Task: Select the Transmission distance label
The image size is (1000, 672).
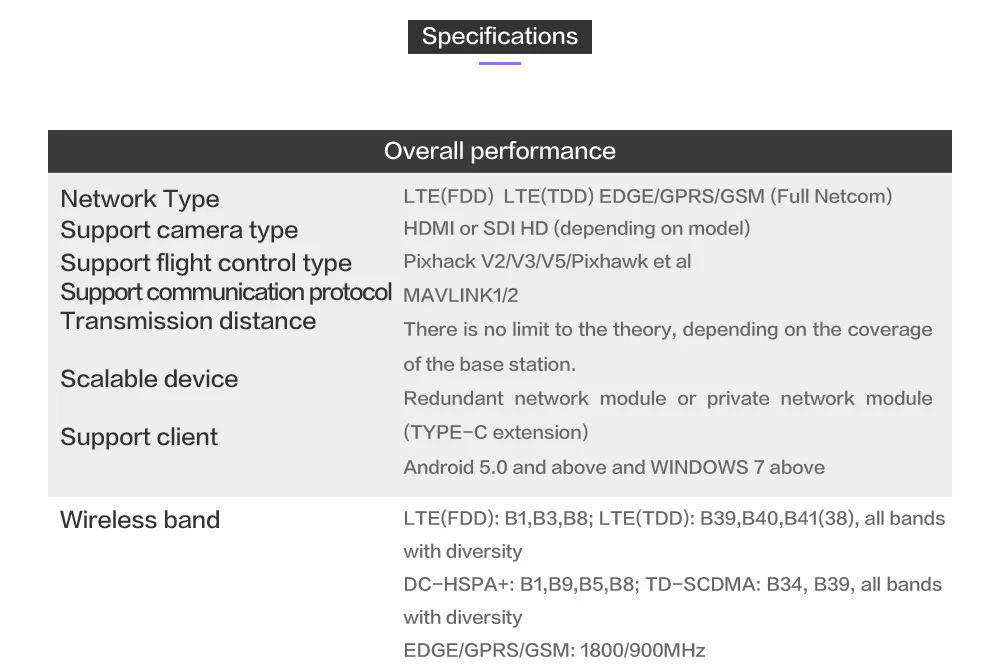Action: [x=188, y=321]
